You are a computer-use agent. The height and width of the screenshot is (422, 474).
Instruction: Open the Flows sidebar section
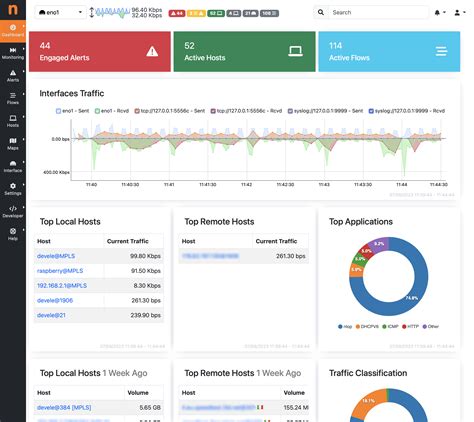click(x=13, y=99)
